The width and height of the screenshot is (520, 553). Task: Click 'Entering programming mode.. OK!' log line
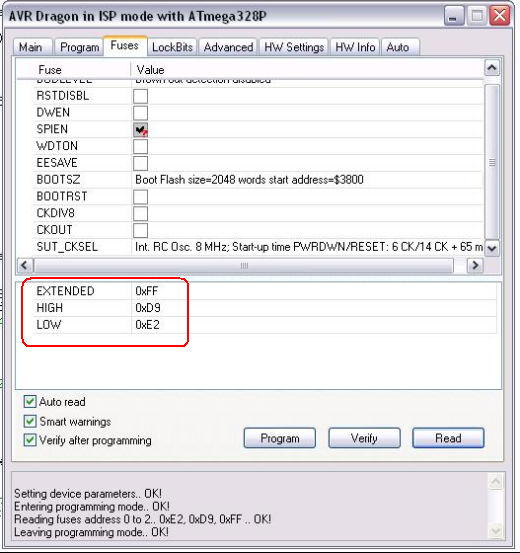(x=92, y=506)
